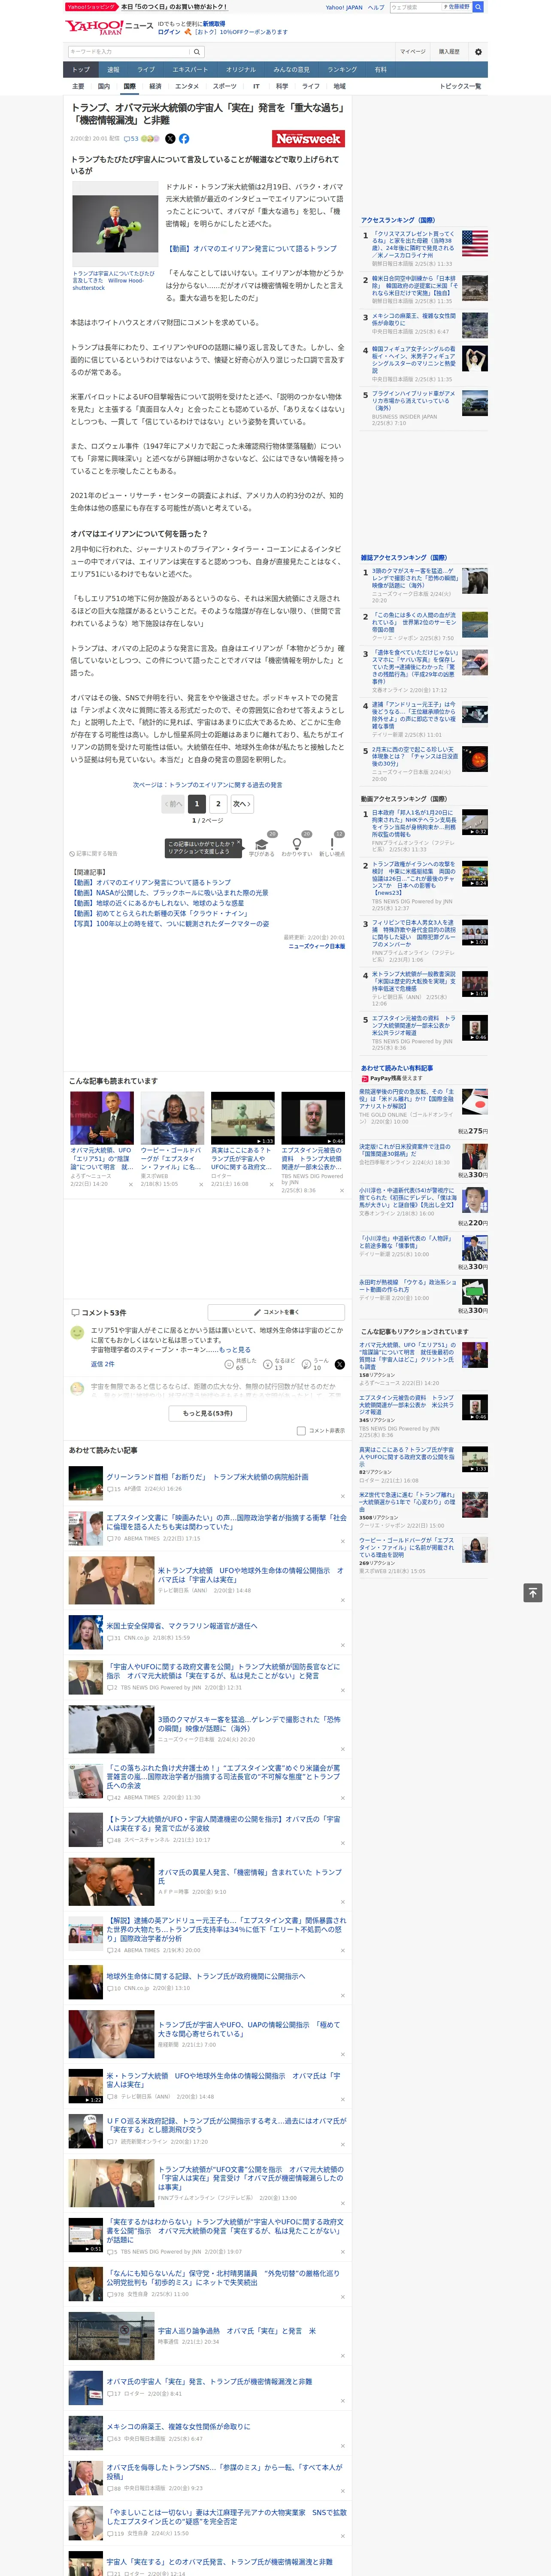The image size is (551, 2576).
Task: Click the scroll-to-top arrow button
Action: click(533, 1593)
